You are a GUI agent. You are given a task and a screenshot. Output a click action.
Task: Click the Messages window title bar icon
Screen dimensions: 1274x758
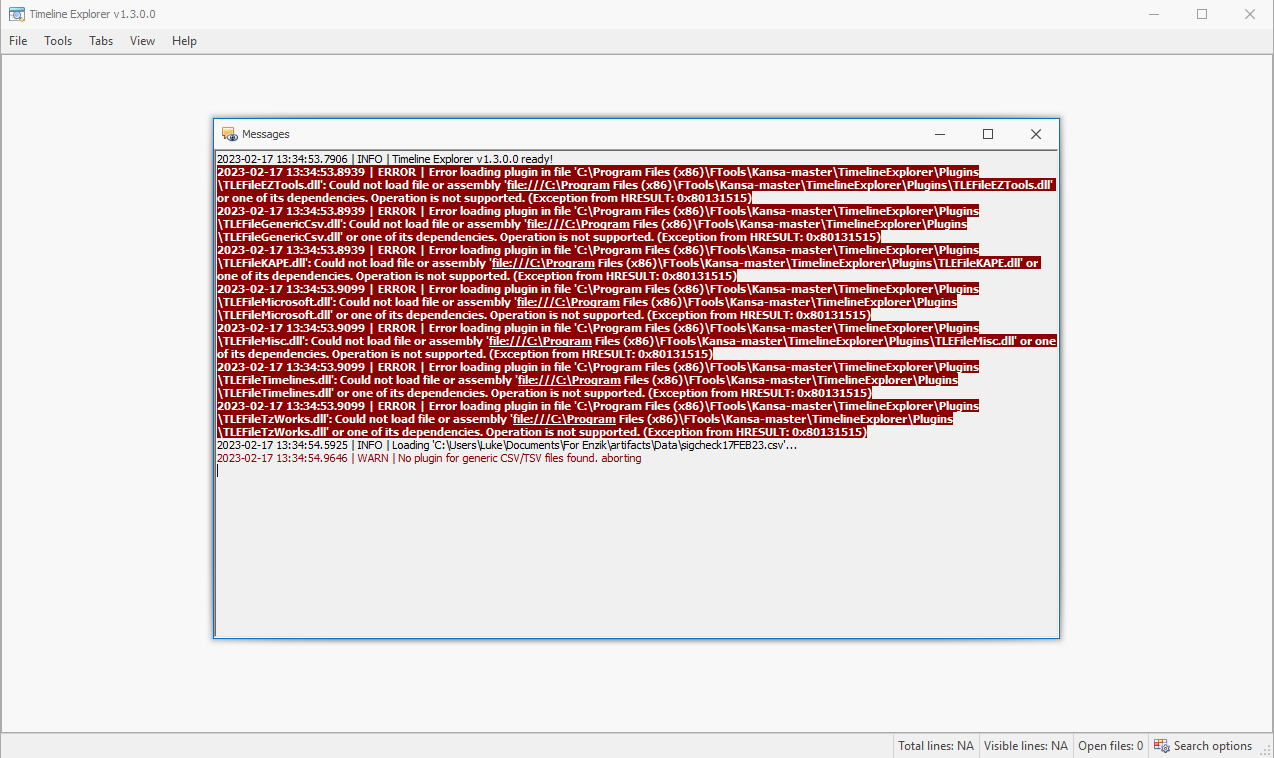[227, 134]
